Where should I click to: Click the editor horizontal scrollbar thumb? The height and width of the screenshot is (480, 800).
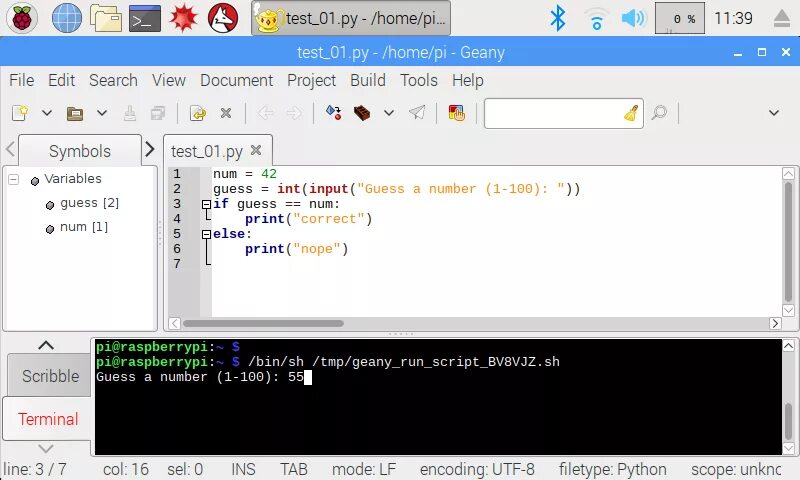coord(263,323)
